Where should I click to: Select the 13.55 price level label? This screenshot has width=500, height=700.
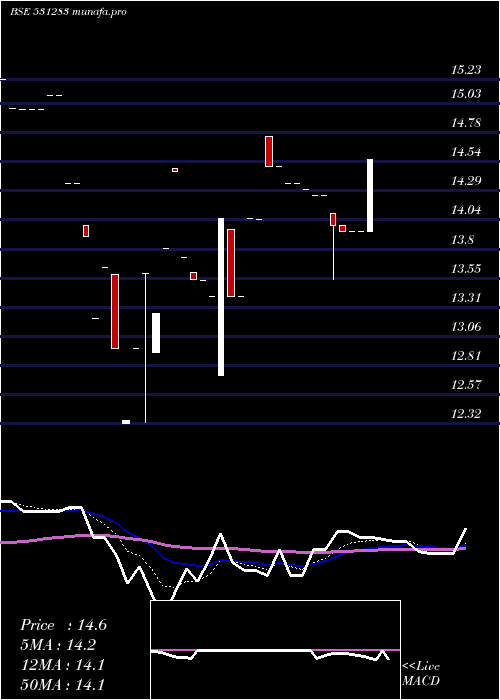tap(466, 269)
